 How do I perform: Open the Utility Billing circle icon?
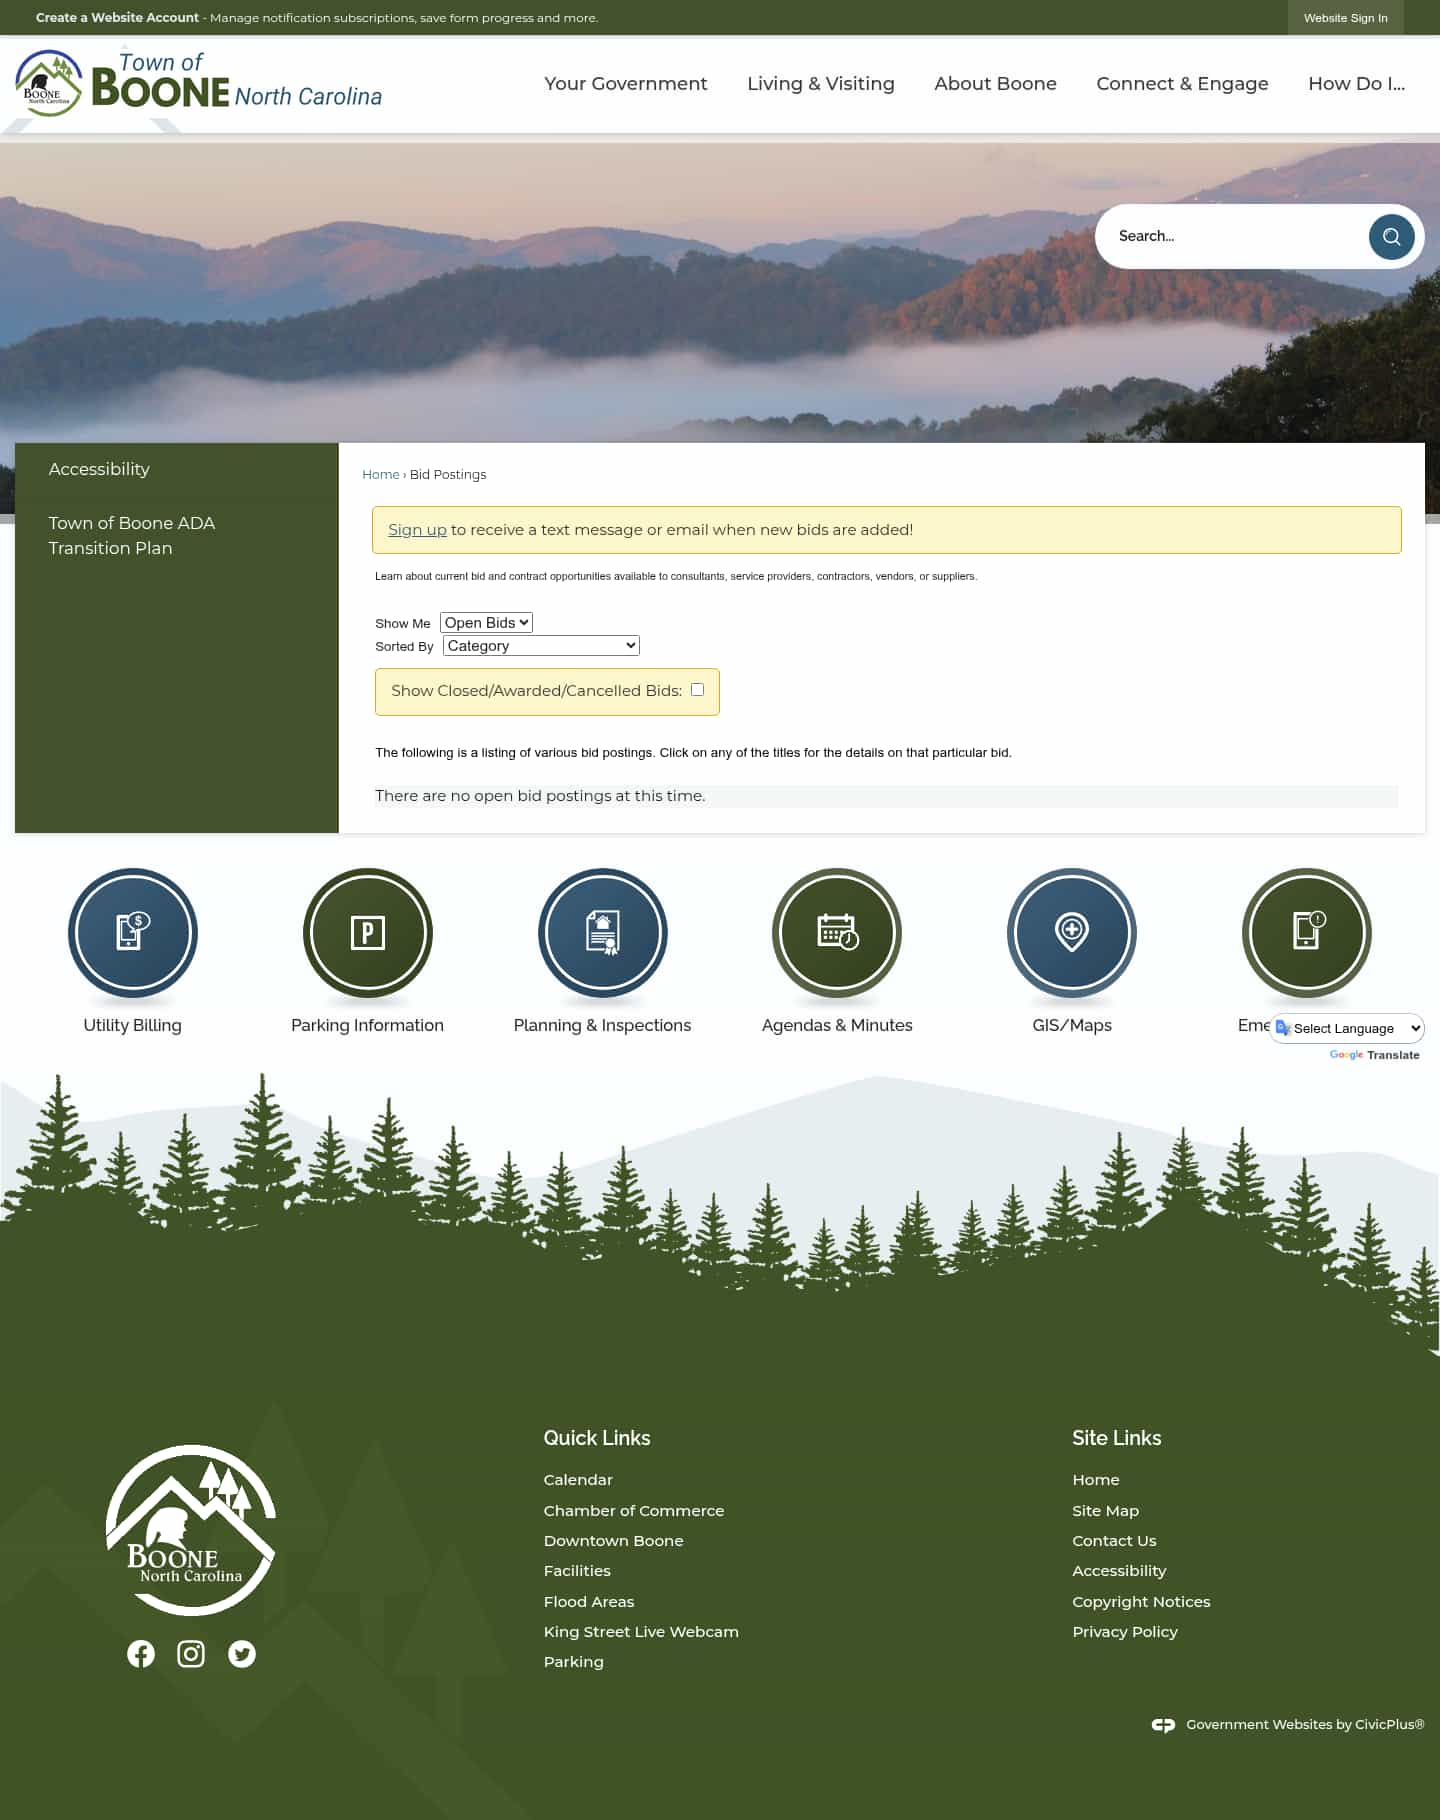(x=133, y=933)
